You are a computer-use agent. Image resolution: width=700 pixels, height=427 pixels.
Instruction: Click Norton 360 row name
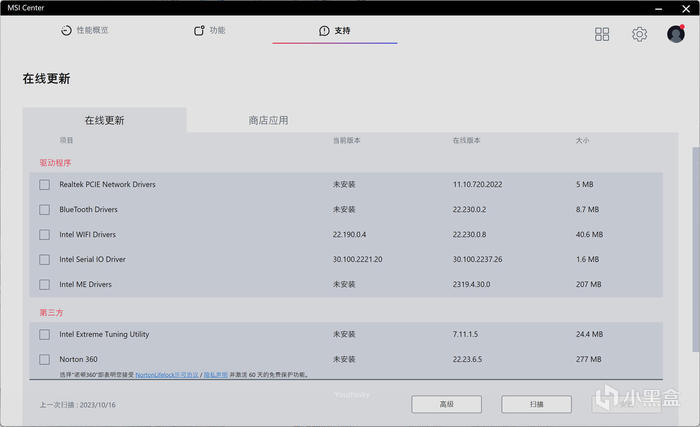[78, 360]
